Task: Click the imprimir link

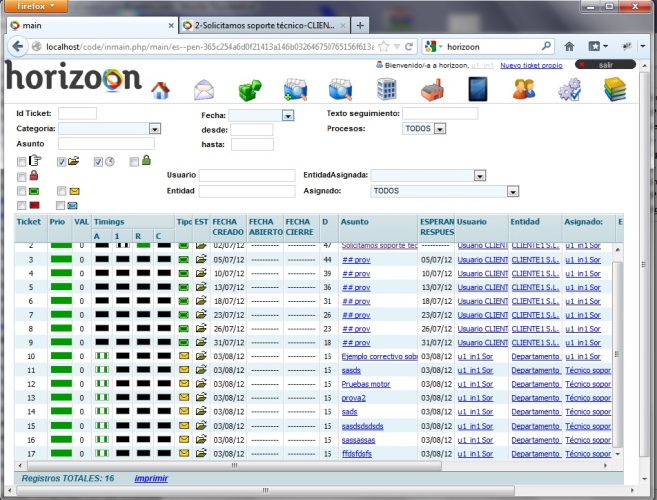Action: (x=151, y=478)
